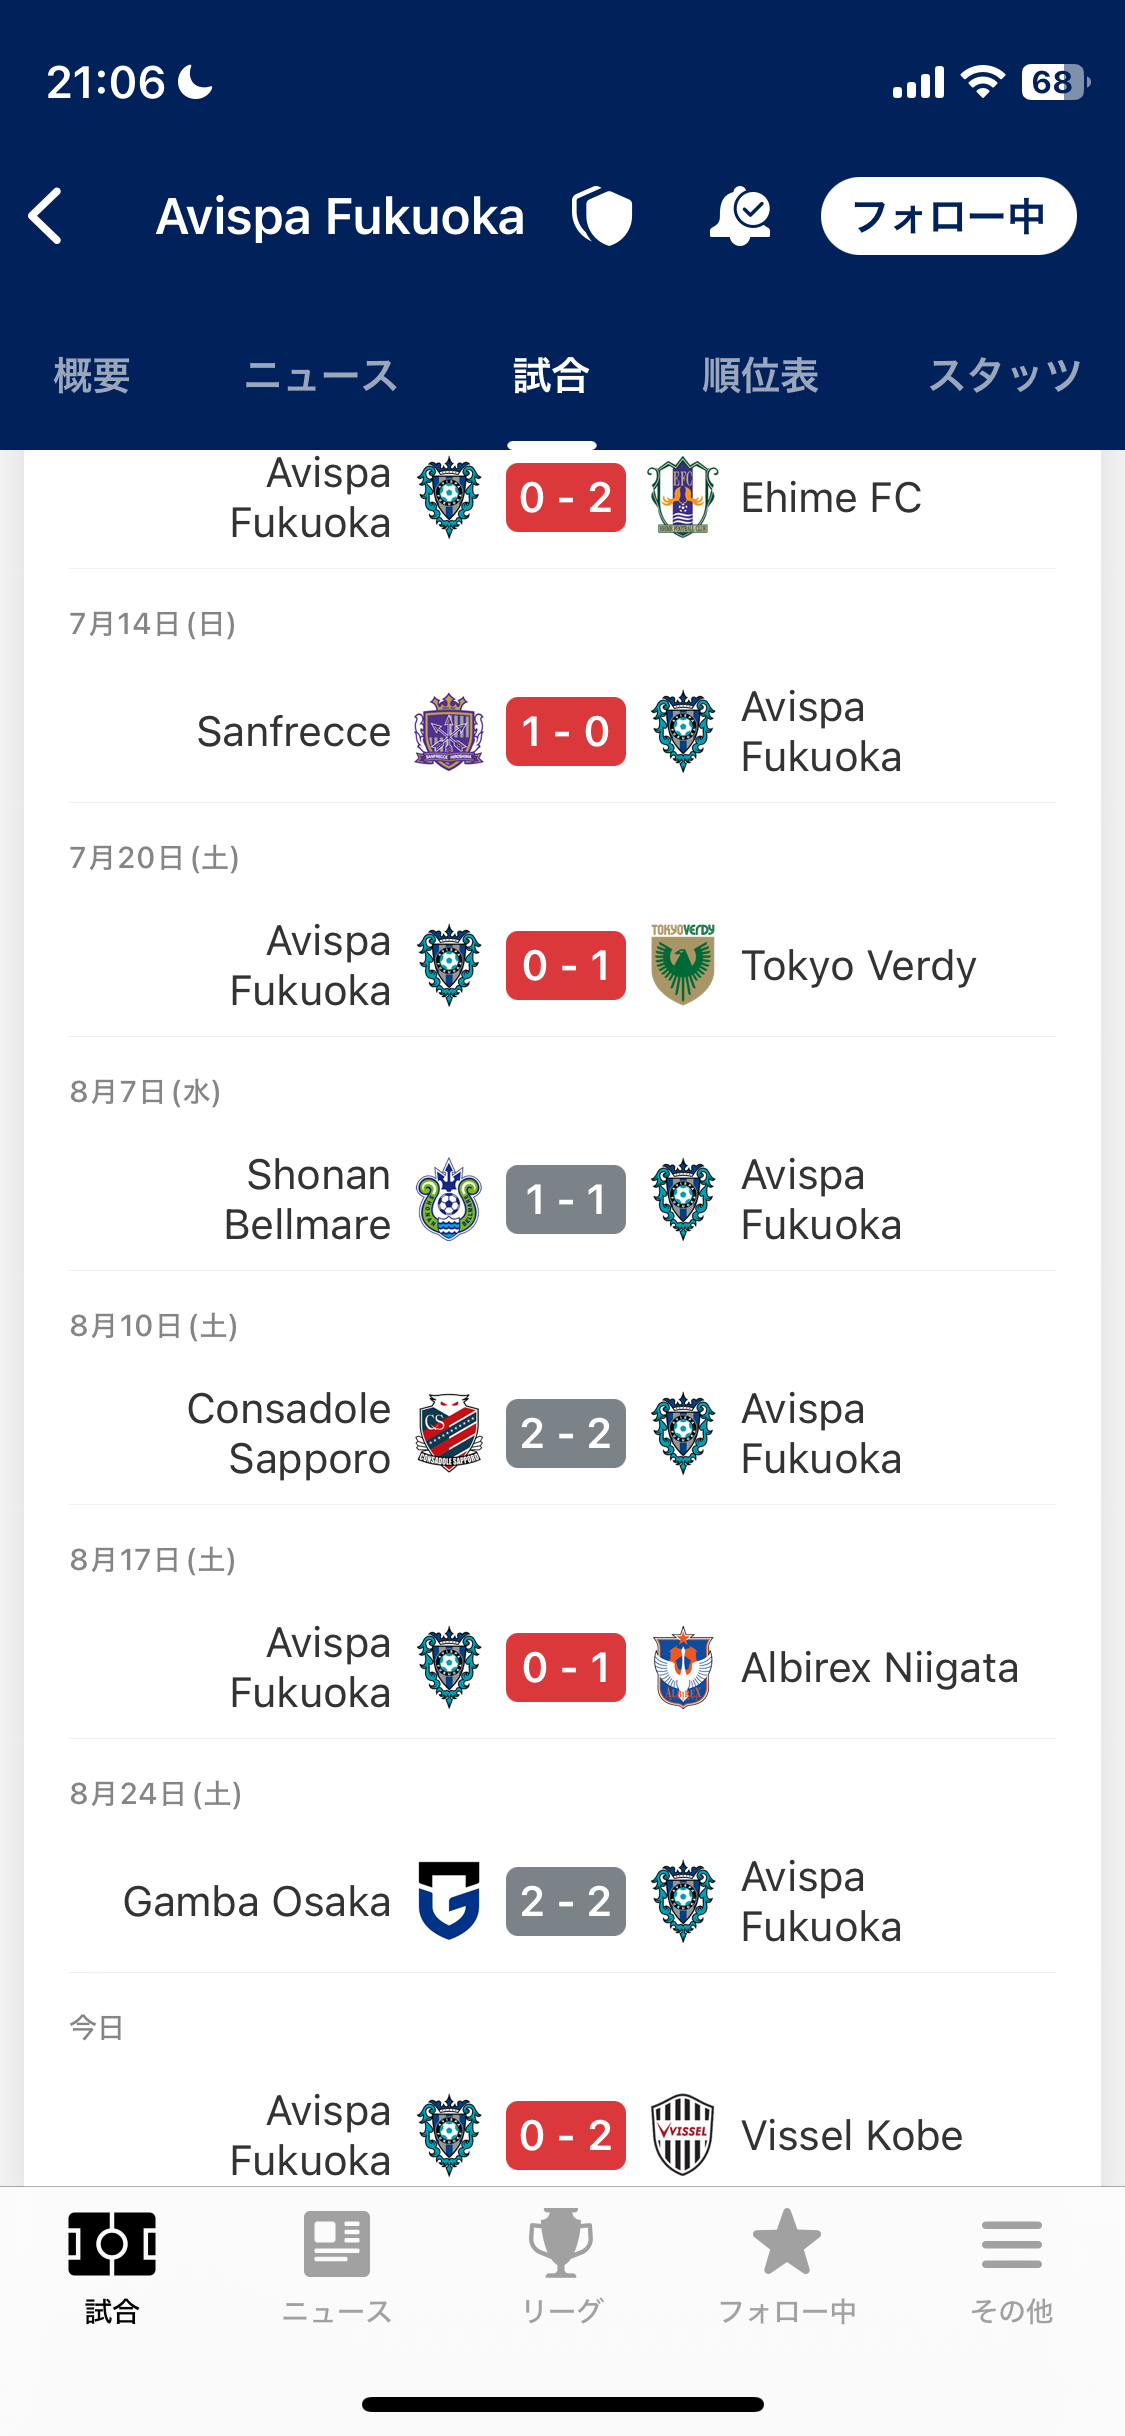
Task: Tap the back arrow in header
Action: pos(46,216)
